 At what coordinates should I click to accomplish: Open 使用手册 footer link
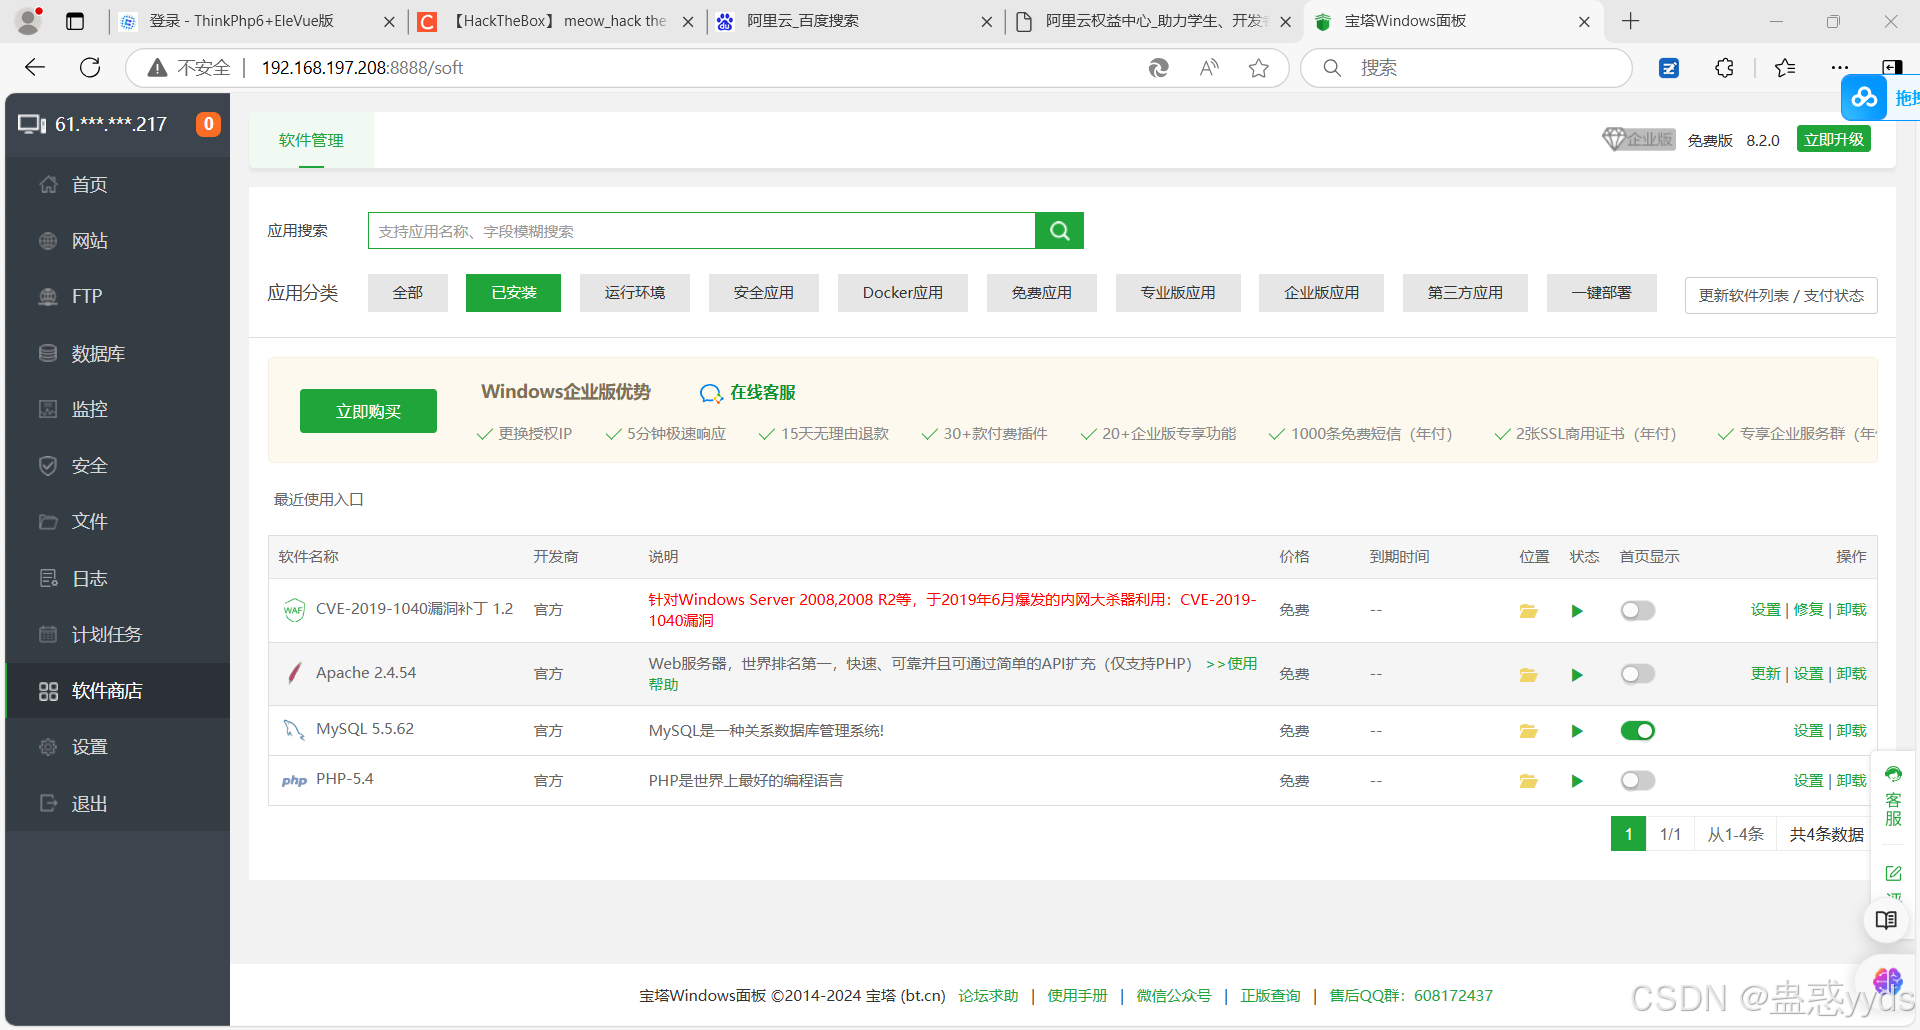[x=1077, y=996]
